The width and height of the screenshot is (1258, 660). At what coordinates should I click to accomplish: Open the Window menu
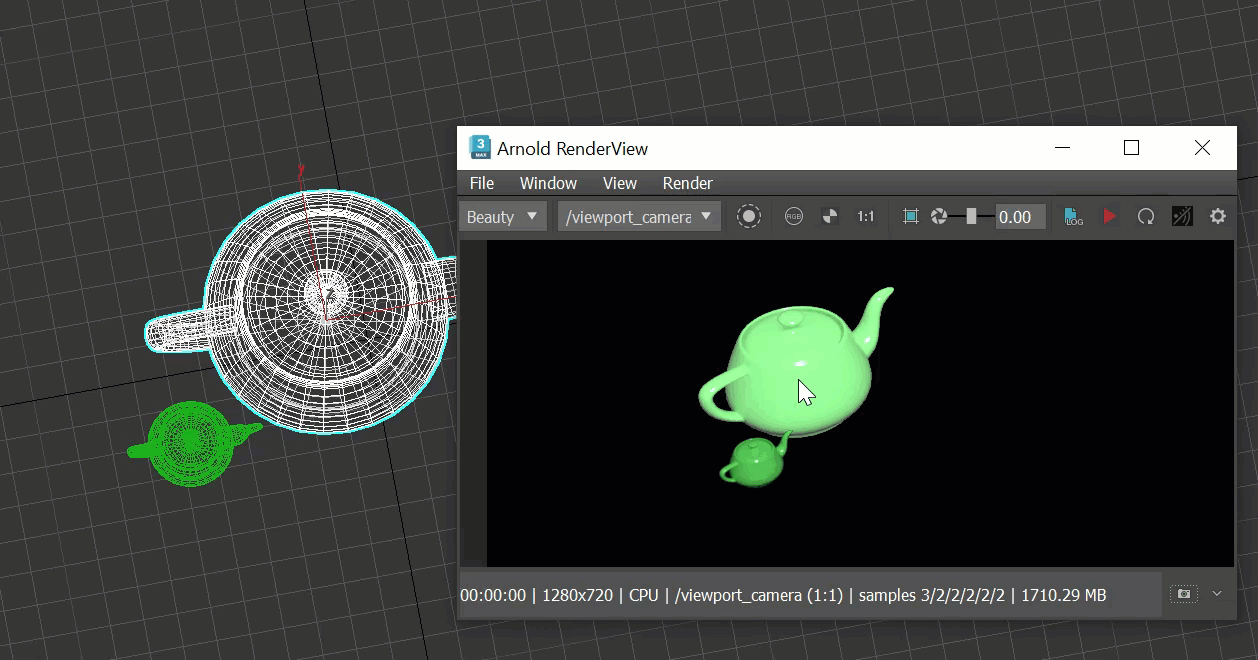[x=548, y=183]
